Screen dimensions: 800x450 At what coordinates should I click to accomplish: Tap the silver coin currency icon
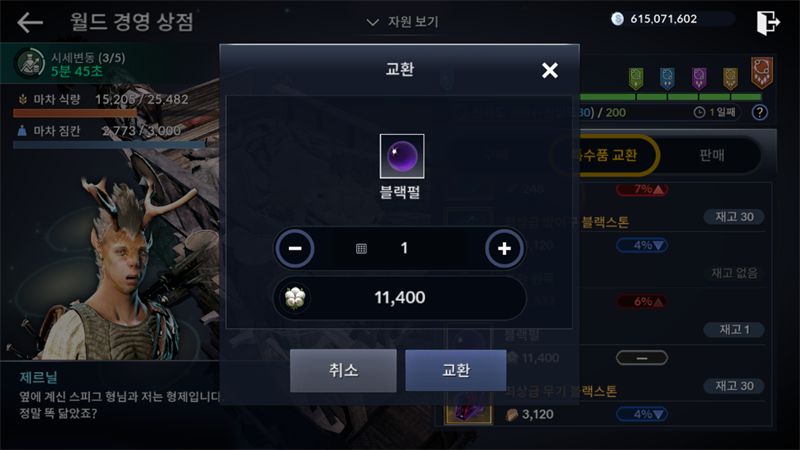pyautogui.click(x=617, y=19)
